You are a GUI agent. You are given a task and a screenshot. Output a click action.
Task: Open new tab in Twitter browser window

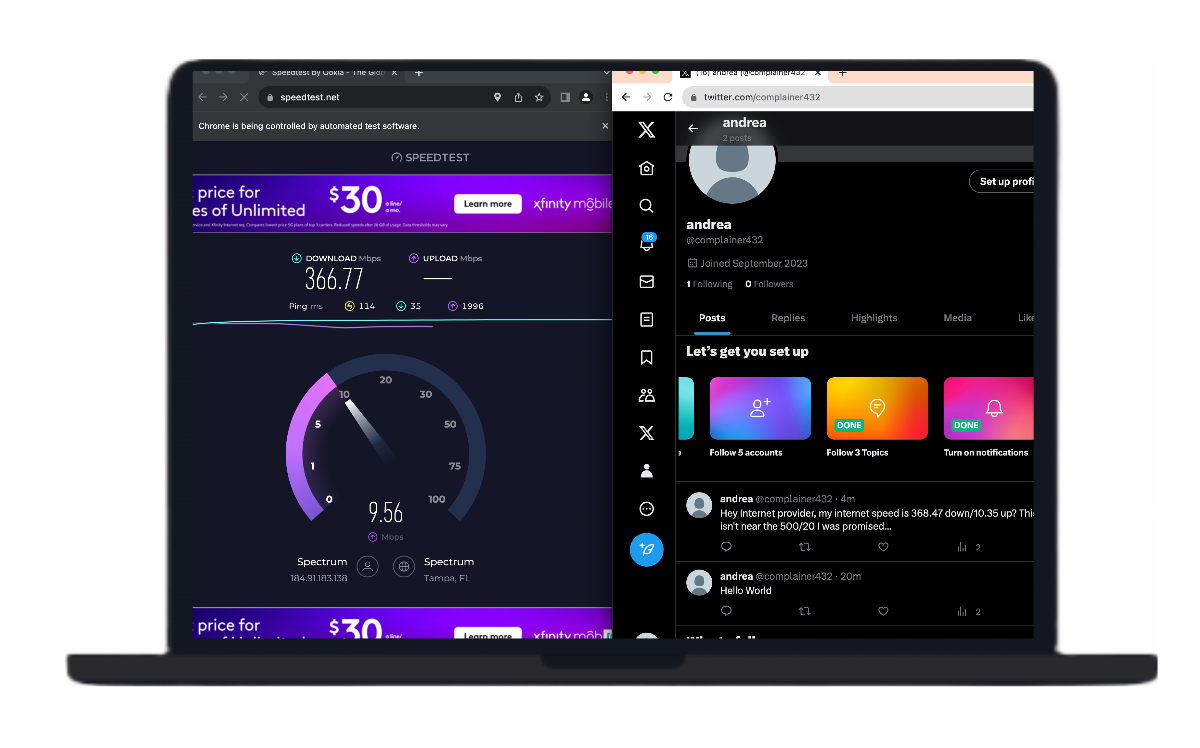coord(842,73)
